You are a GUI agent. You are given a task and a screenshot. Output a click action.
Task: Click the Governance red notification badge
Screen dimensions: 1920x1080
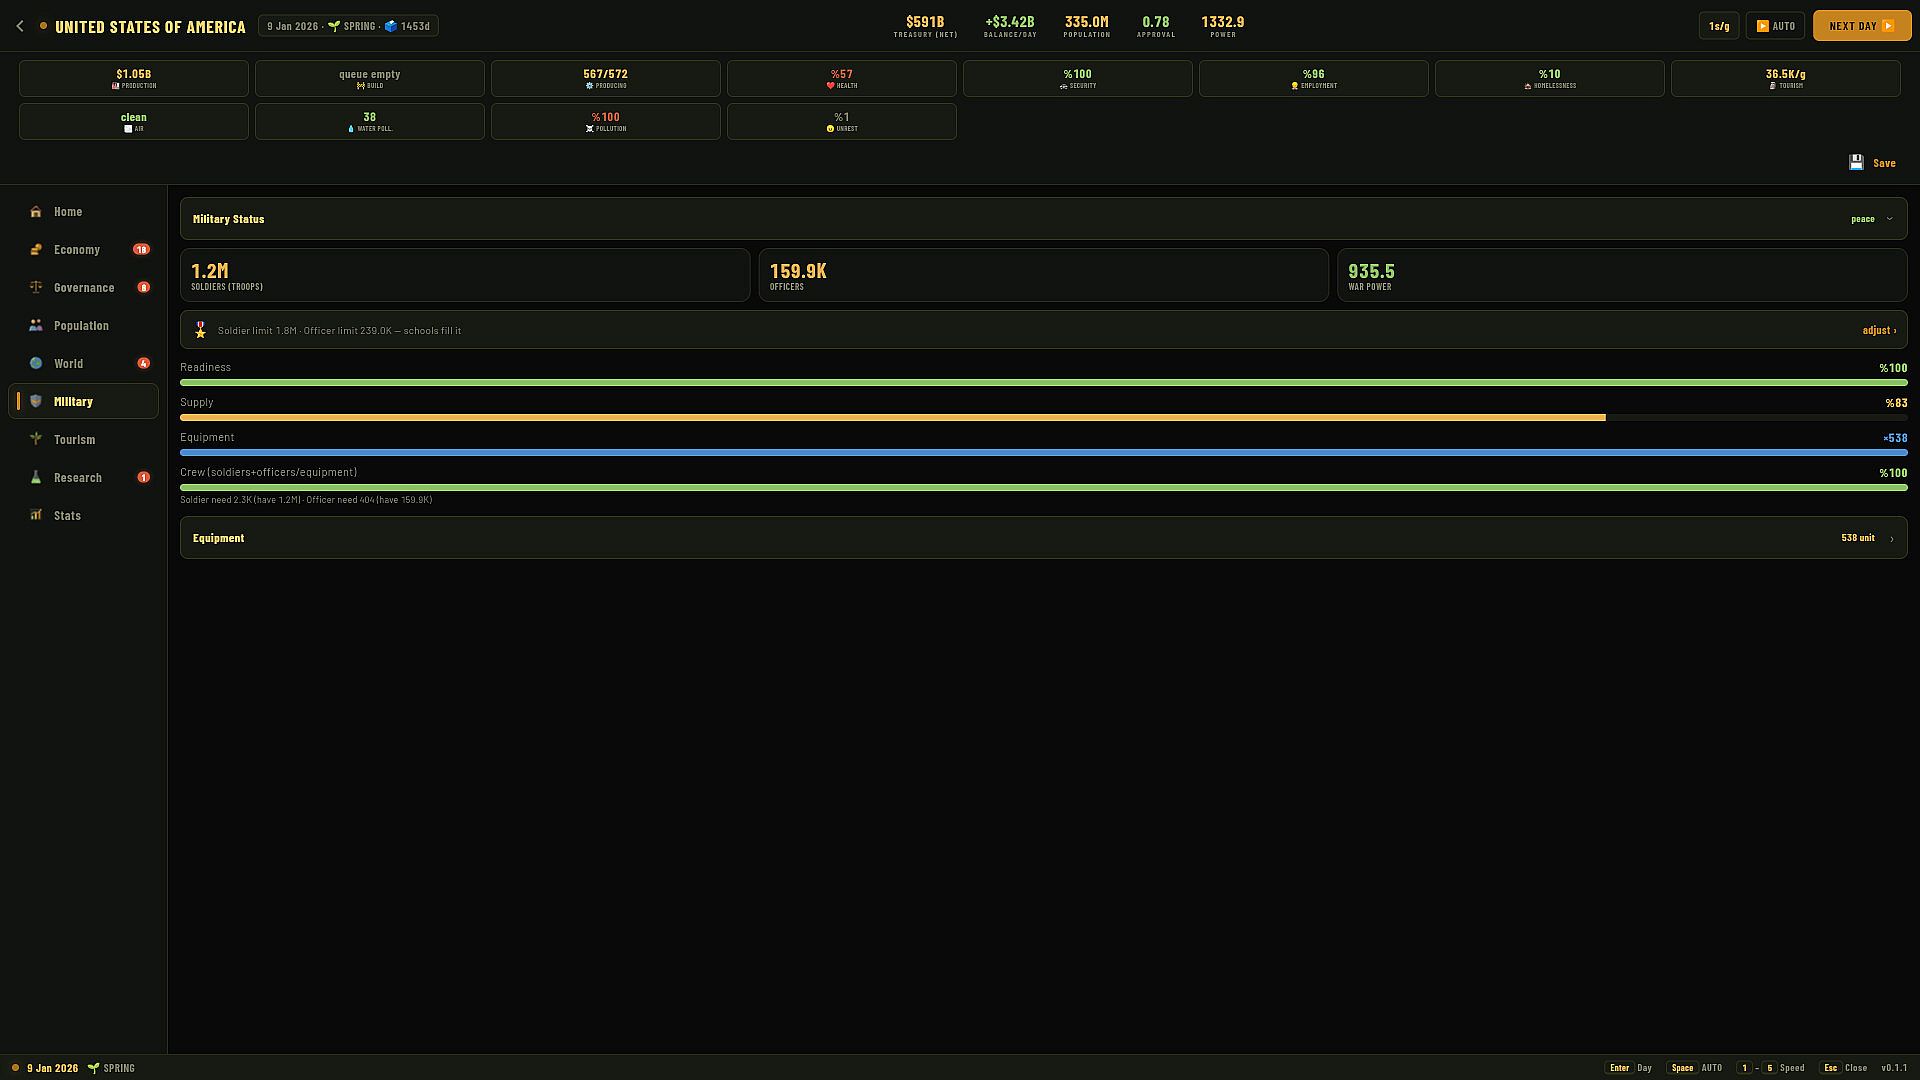144,288
